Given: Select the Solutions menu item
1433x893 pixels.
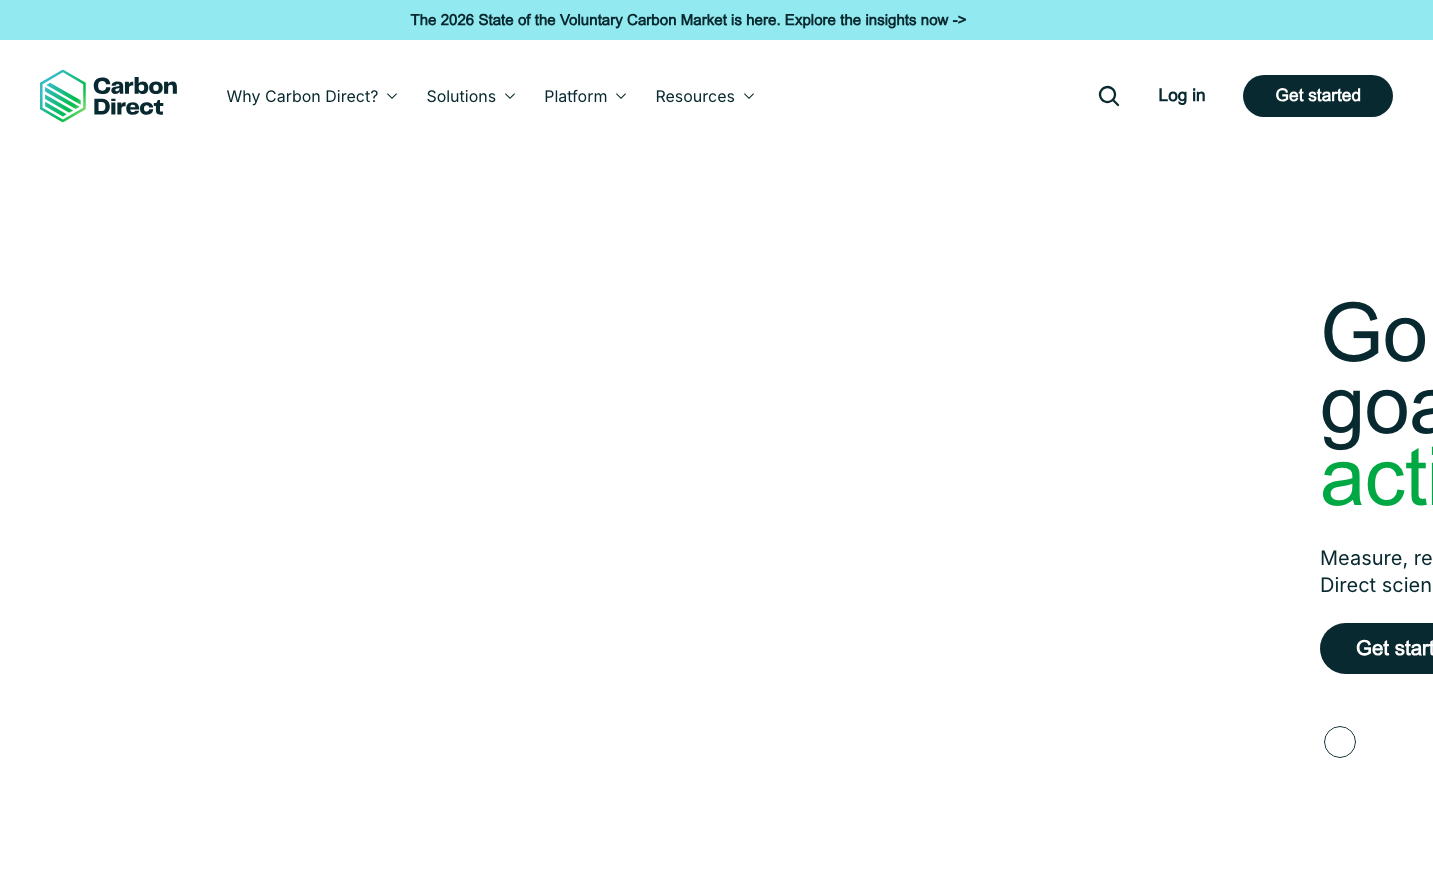Looking at the screenshot, I should coord(461,97).
